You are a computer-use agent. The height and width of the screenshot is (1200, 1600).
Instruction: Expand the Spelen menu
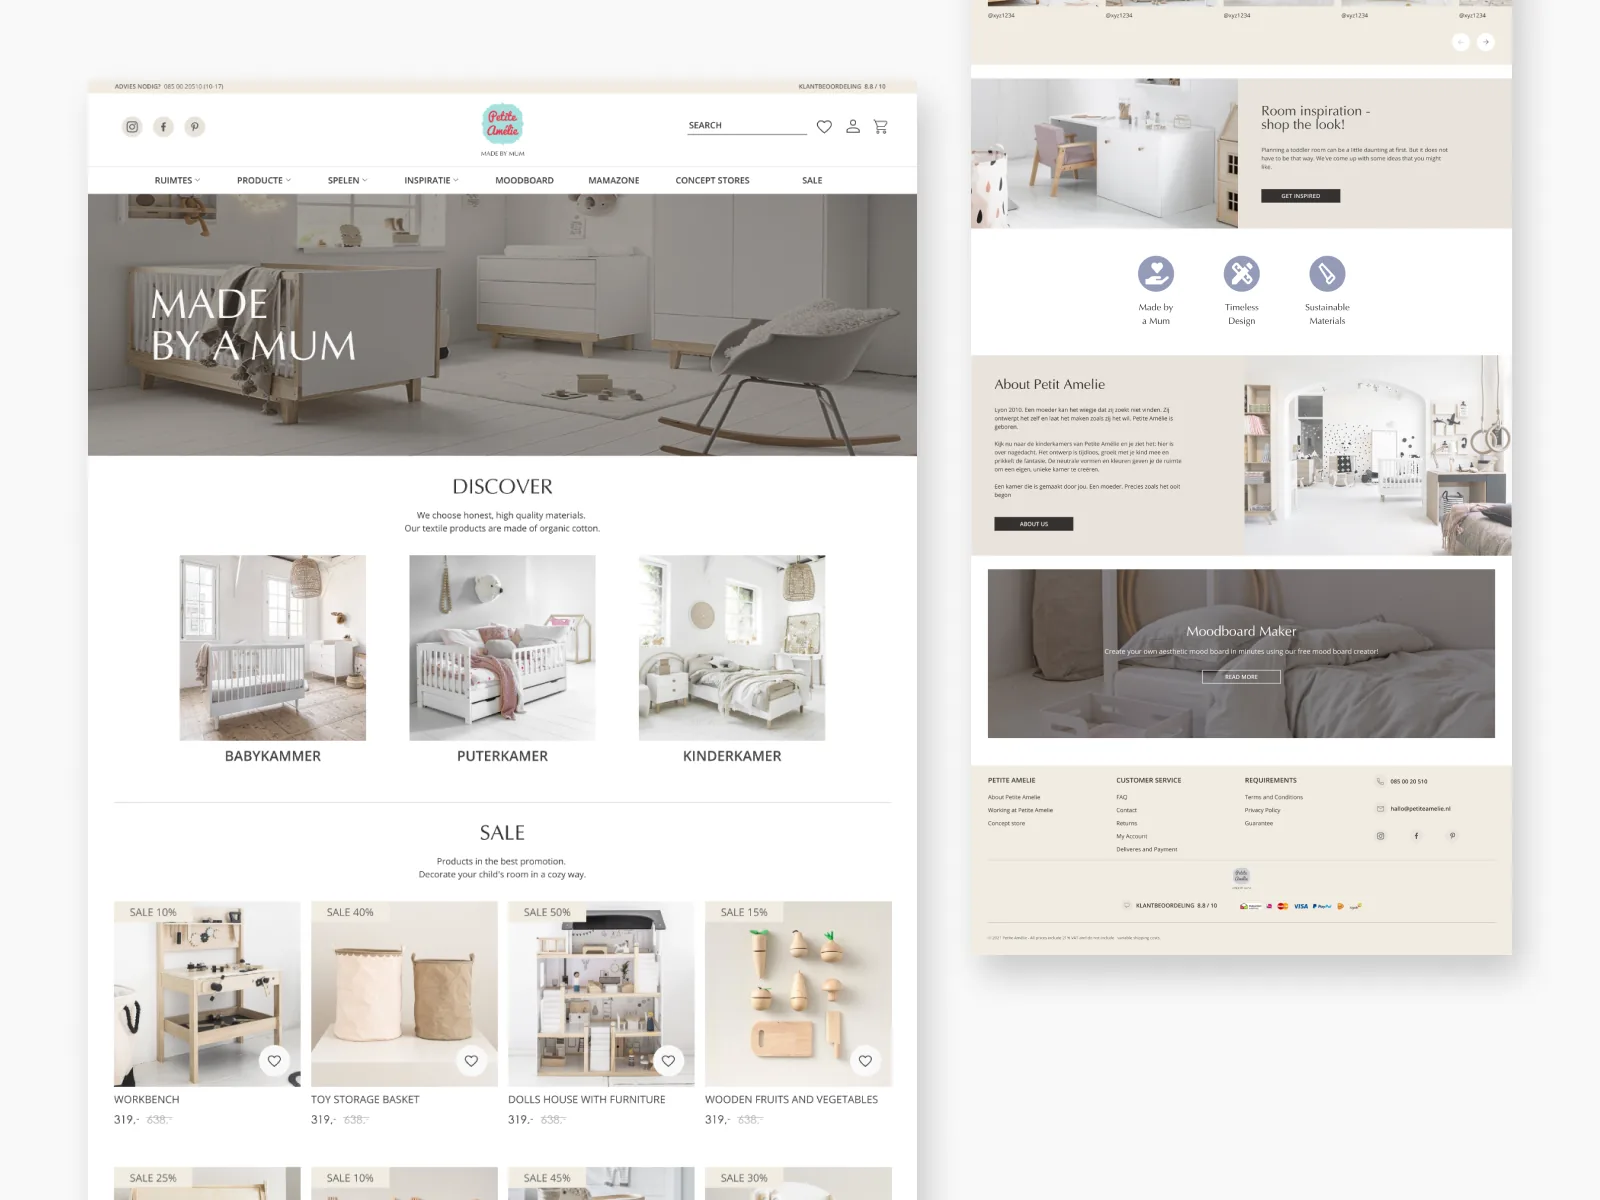[347, 180]
